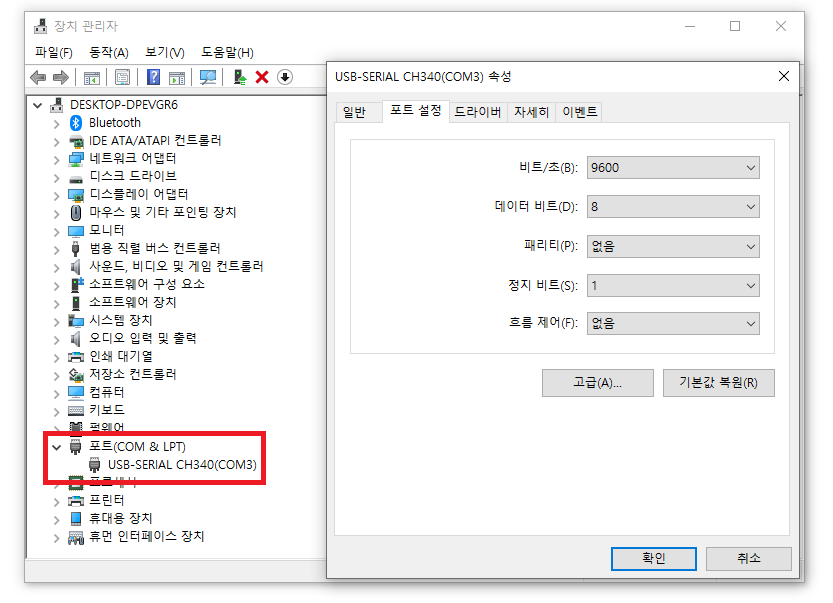Click the circled down-arrow toolbar icon
833x603 pixels.
pos(285,78)
